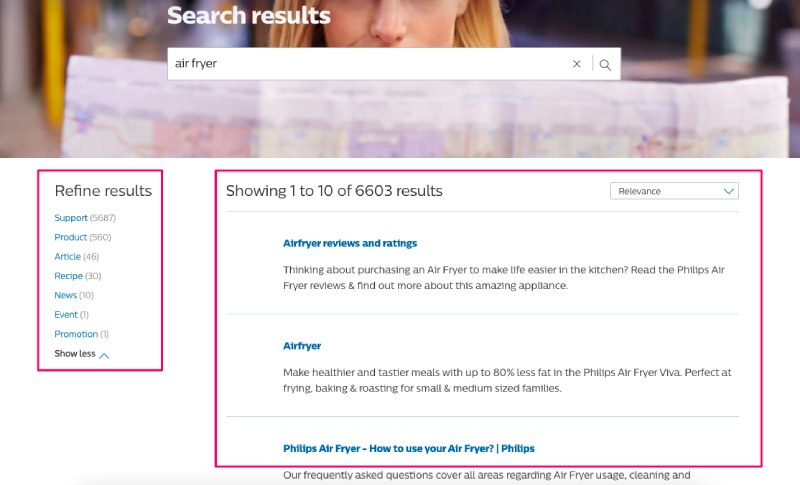
Task: Open the 'Airfryer' result link
Action: (302, 346)
